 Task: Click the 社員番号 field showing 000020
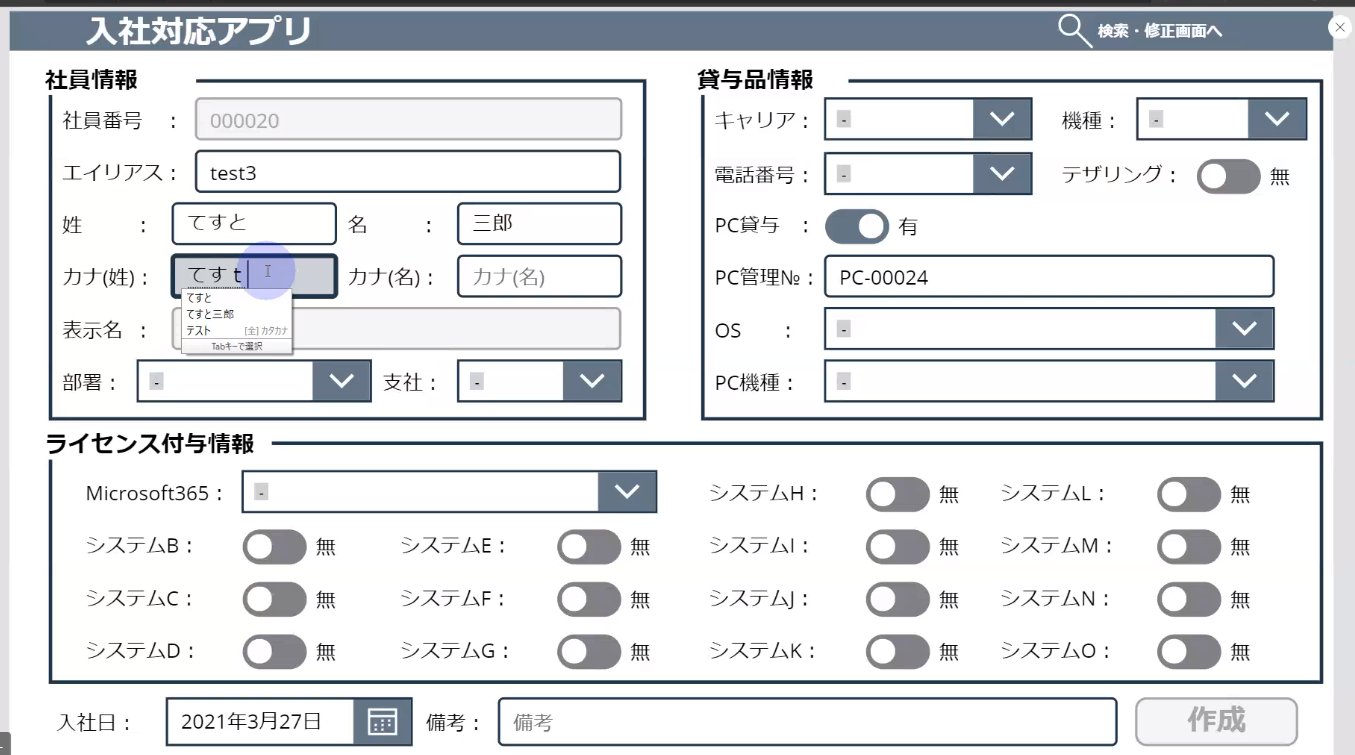[408, 120]
